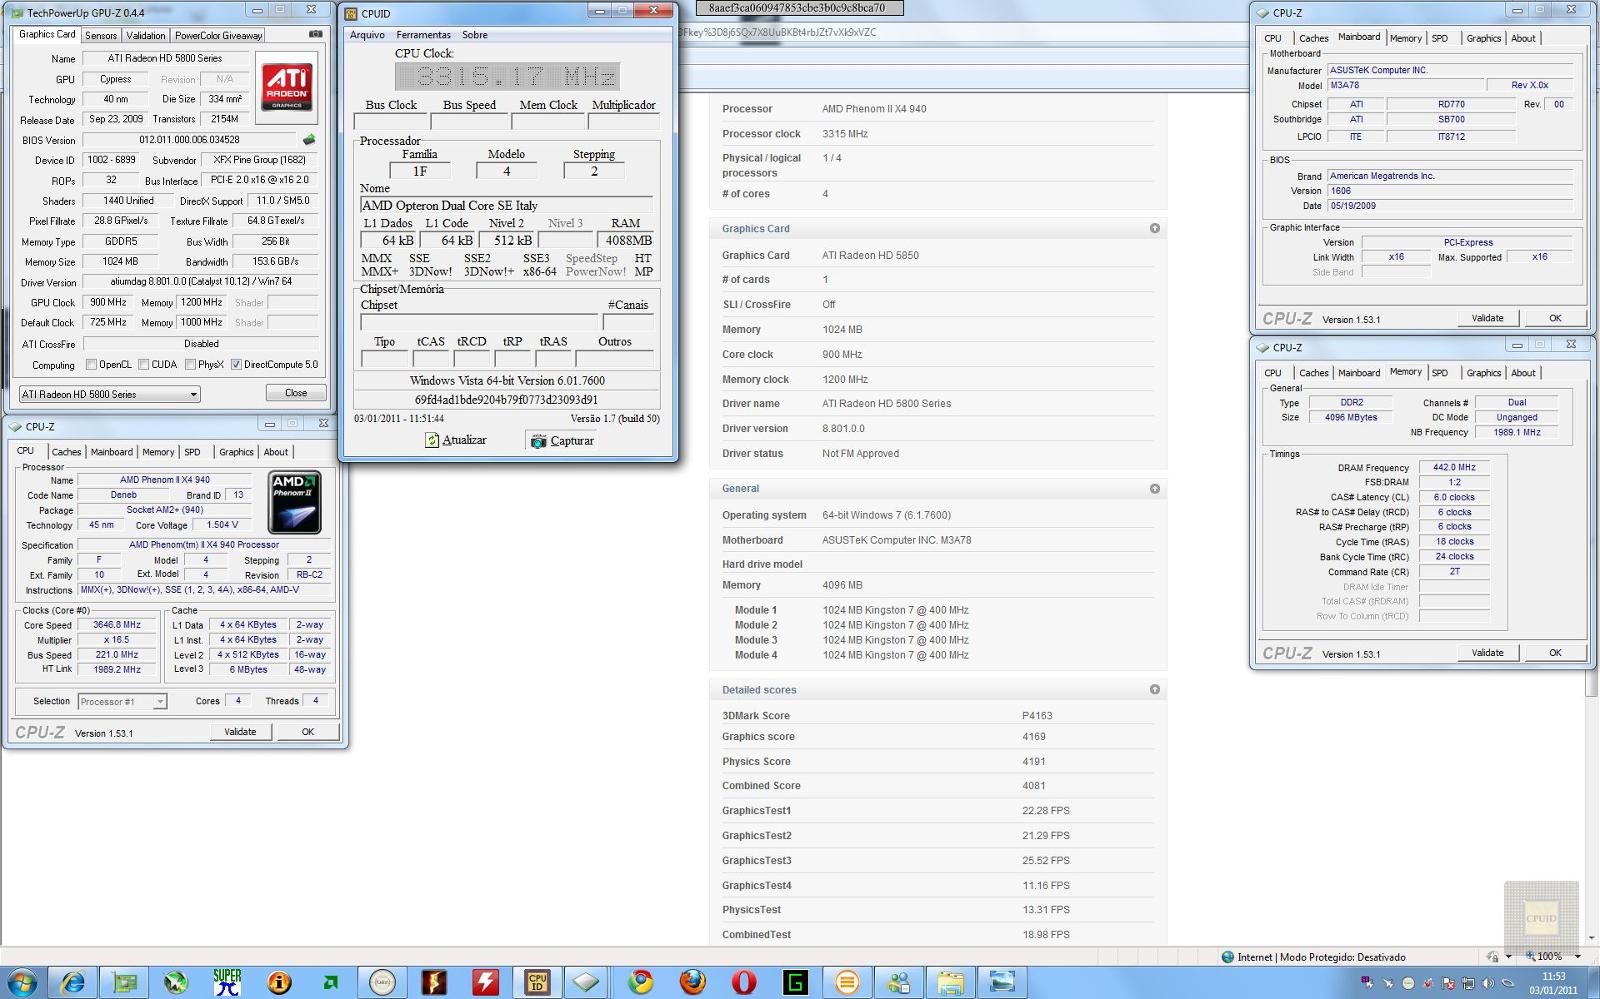Open Firefox from the taskbar
1600x999 pixels.
pos(692,982)
